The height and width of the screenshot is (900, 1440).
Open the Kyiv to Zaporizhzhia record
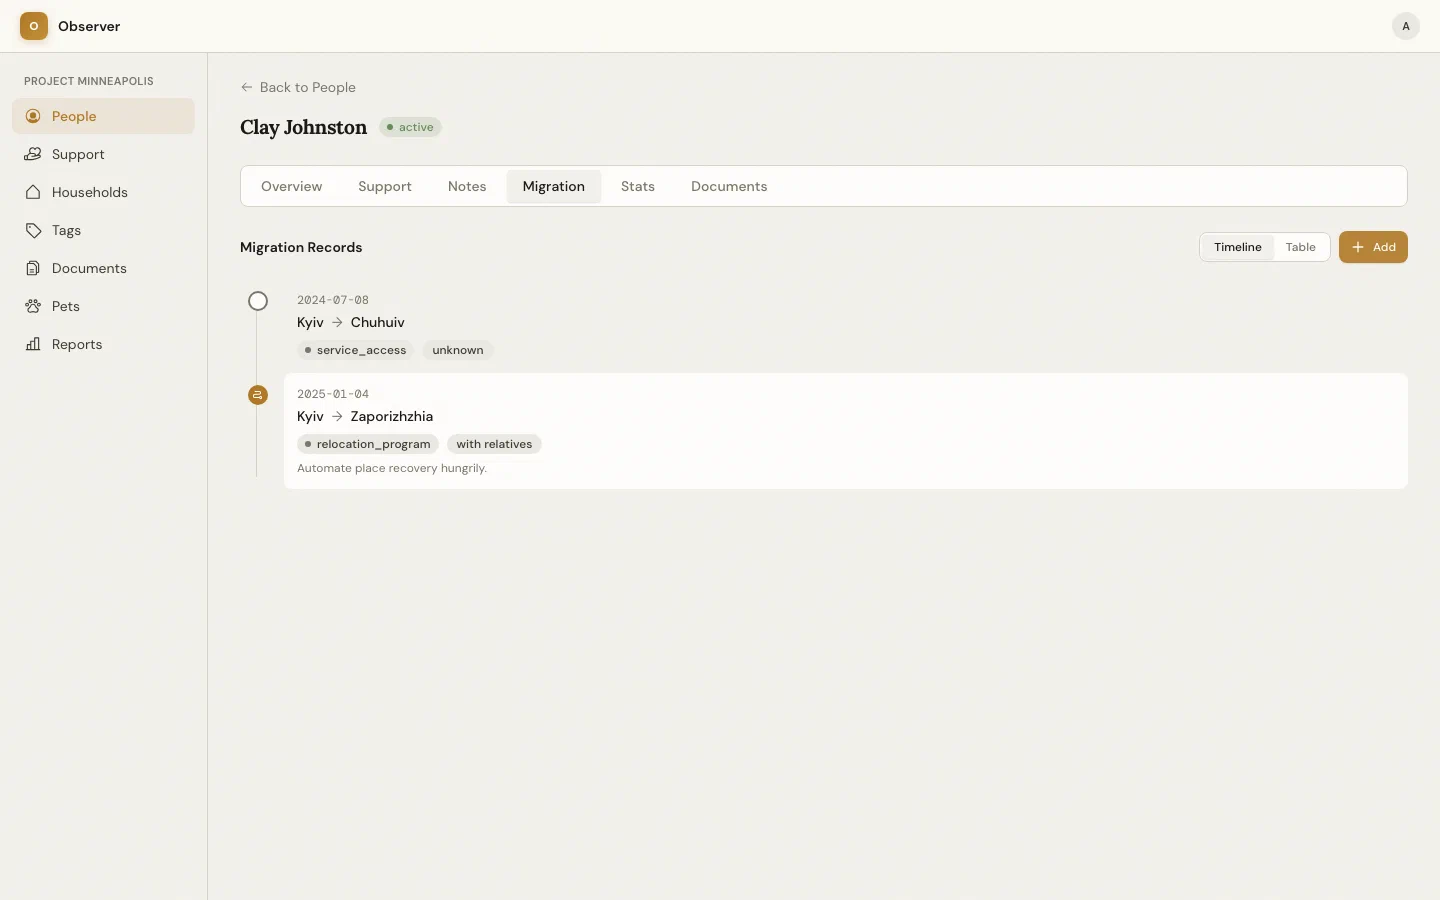click(x=391, y=416)
